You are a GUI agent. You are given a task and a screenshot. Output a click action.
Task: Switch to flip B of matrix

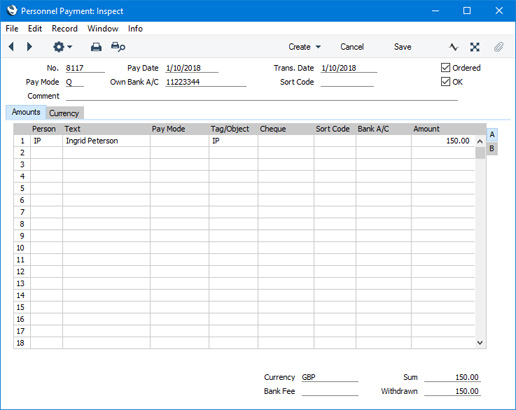(x=492, y=148)
